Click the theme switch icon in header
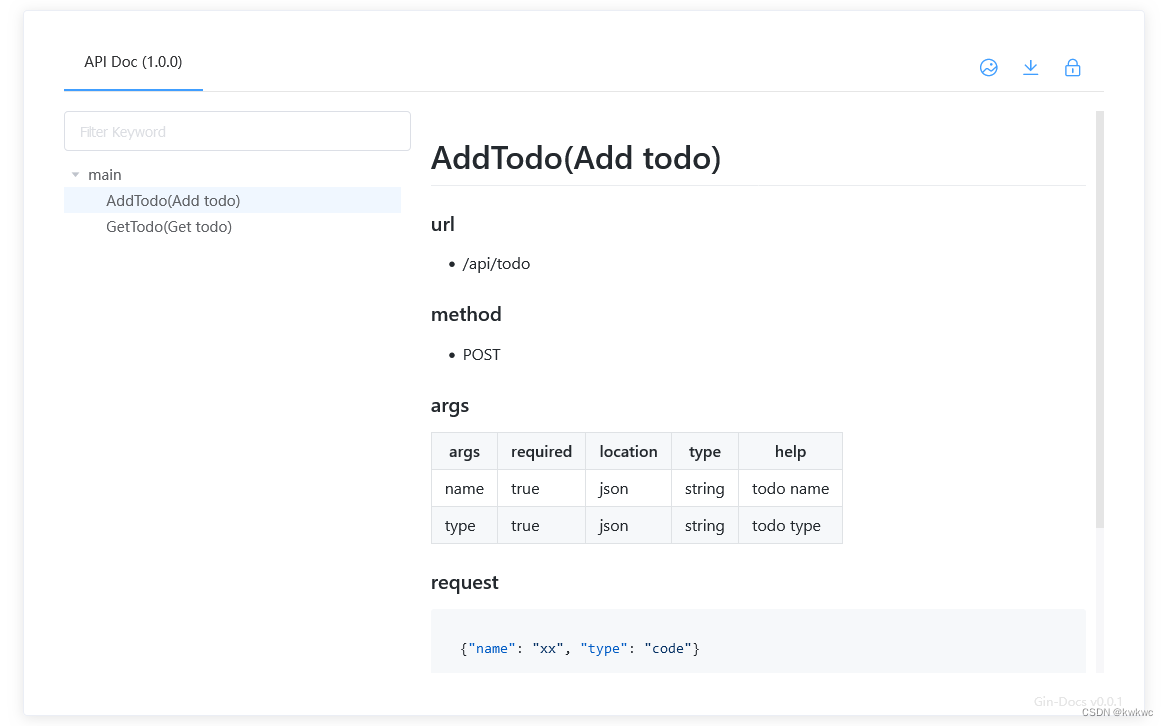 (x=988, y=68)
